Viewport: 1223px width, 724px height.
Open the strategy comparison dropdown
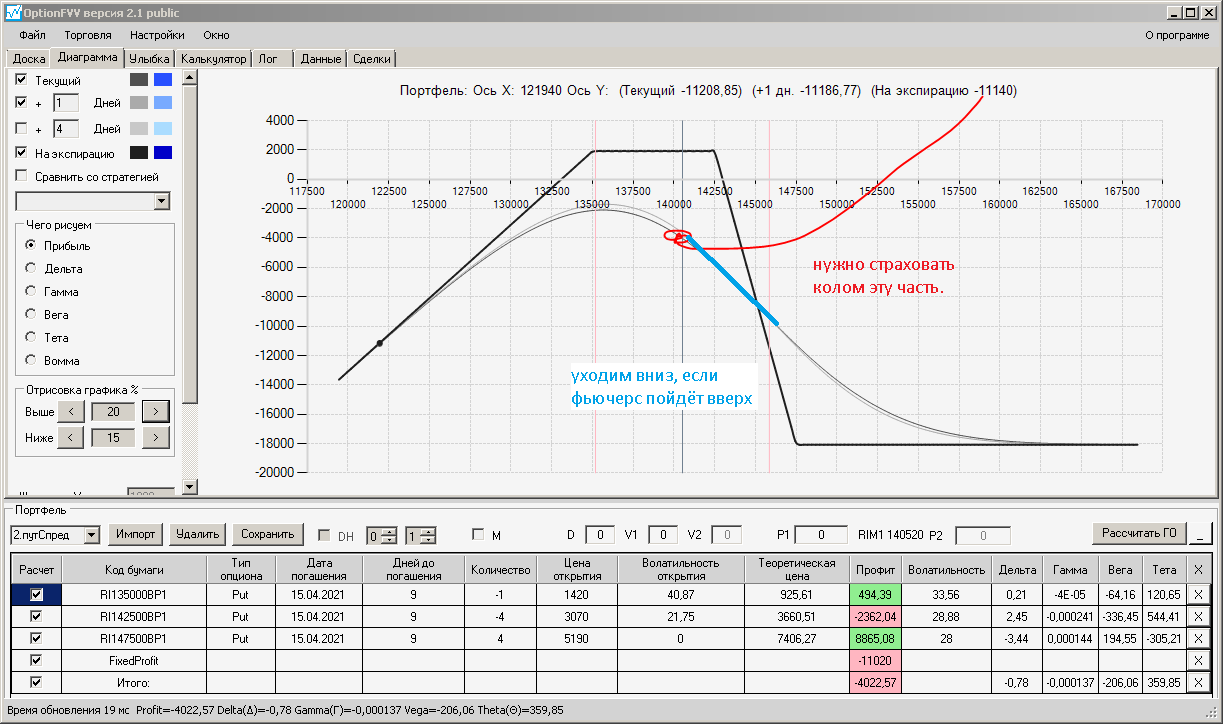[162, 201]
